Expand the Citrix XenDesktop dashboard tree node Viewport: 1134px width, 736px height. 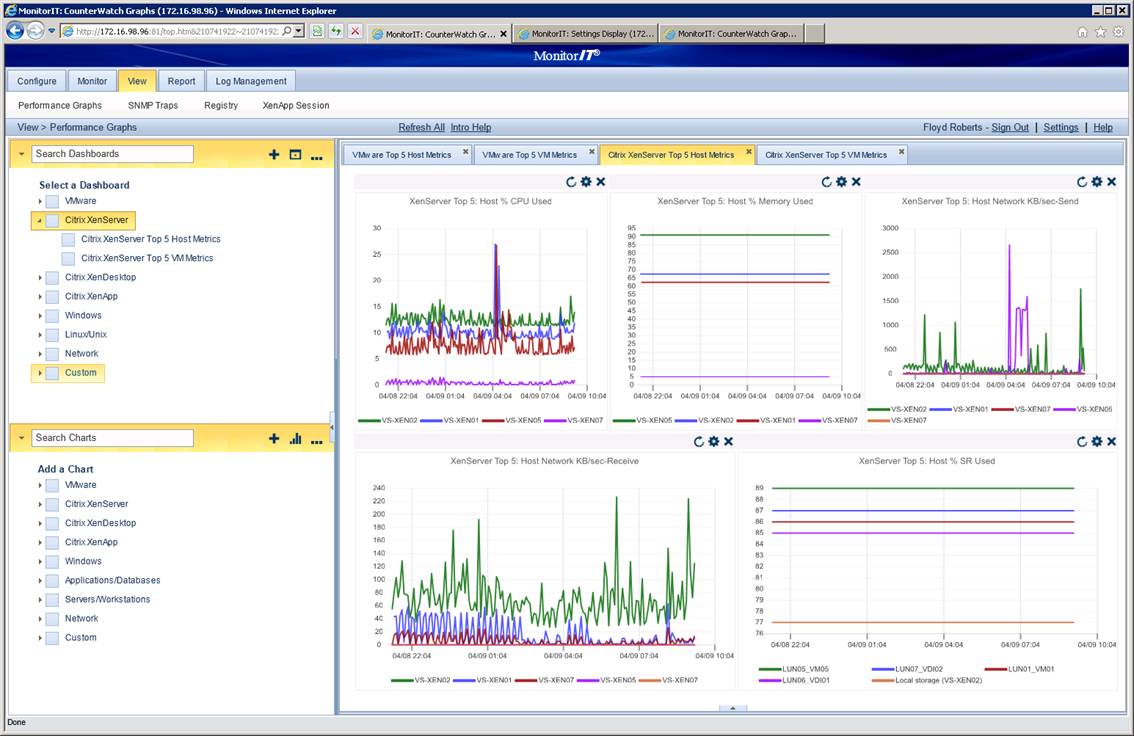40,278
